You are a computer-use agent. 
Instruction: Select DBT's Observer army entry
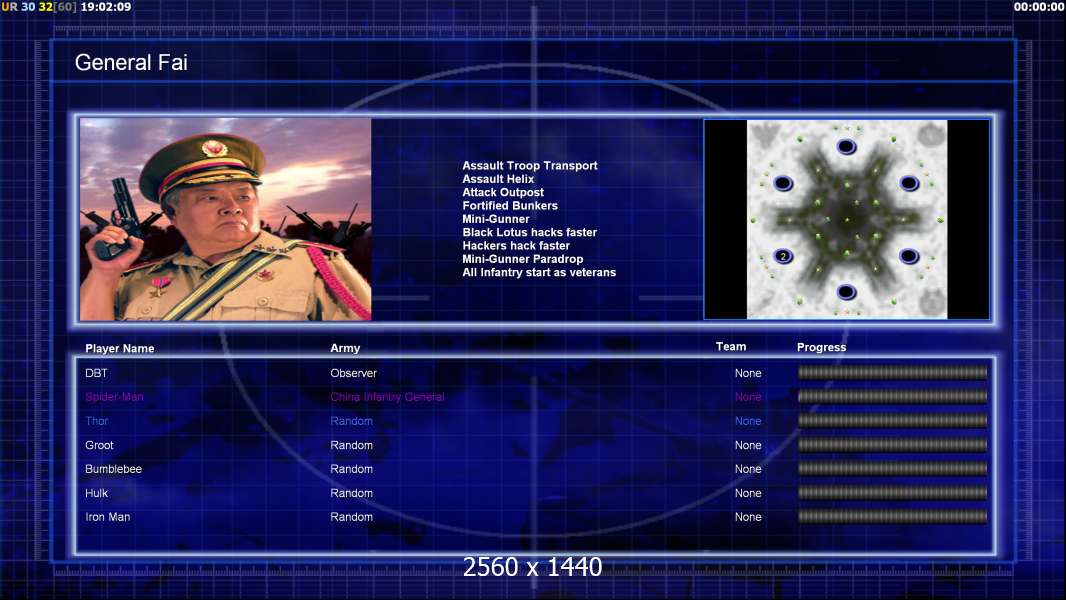[x=353, y=373]
